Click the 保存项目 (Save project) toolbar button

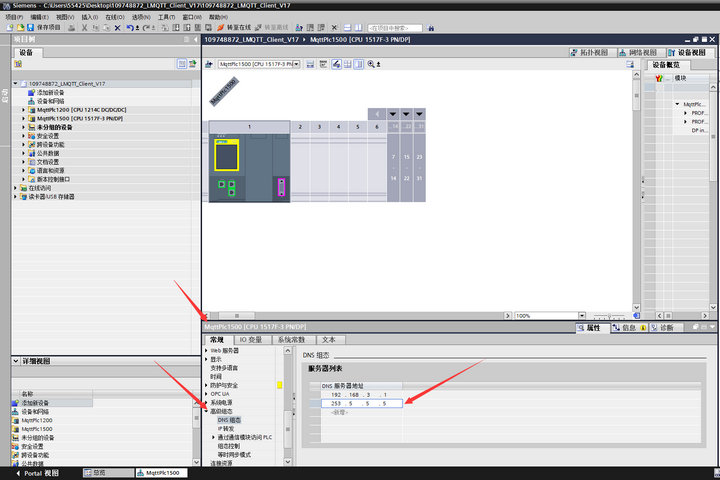pyautogui.click(x=43, y=28)
